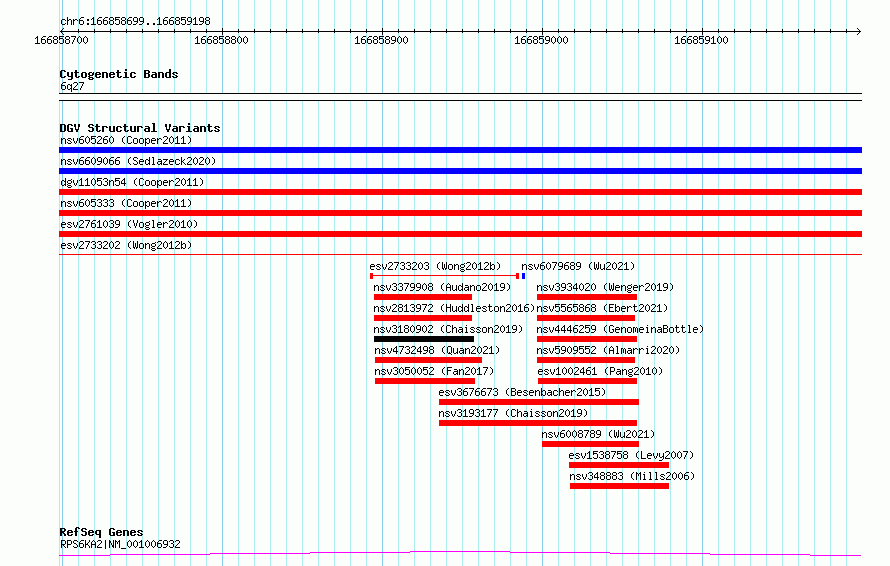The width and height of the screenshot is (890, 566).
Task: Select the 6q27 cytogenetic band label
Action: click(x=72, y=86)
